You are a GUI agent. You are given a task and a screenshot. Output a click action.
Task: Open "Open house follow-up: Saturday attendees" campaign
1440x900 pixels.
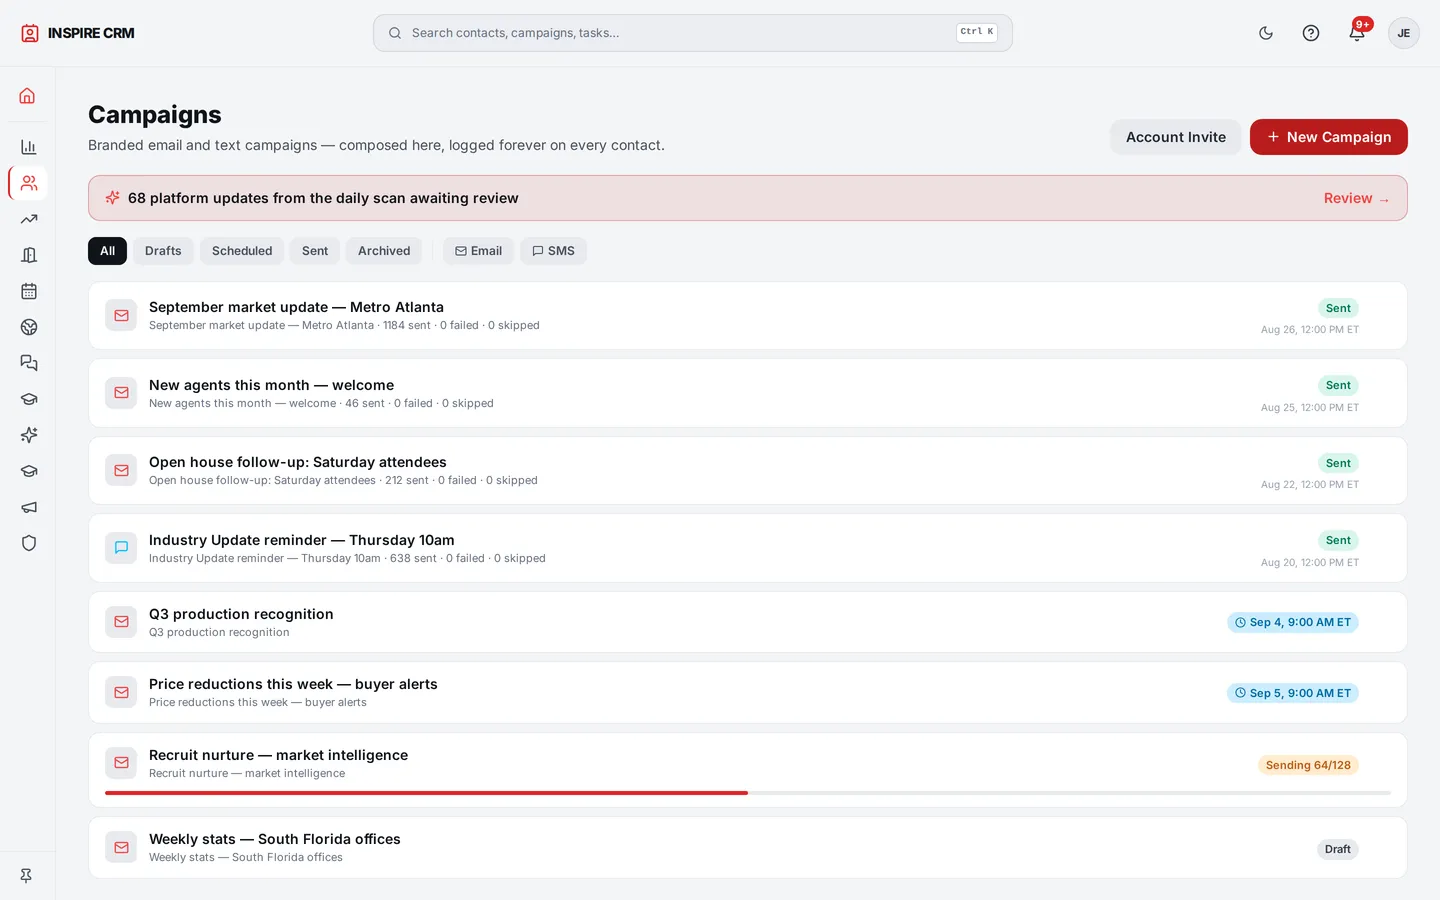click(748, 471)
